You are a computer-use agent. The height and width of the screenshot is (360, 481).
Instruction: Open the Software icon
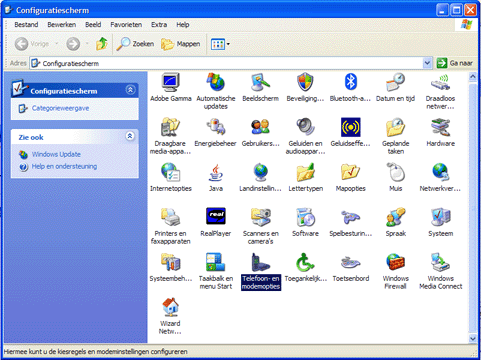coord(305,217)
